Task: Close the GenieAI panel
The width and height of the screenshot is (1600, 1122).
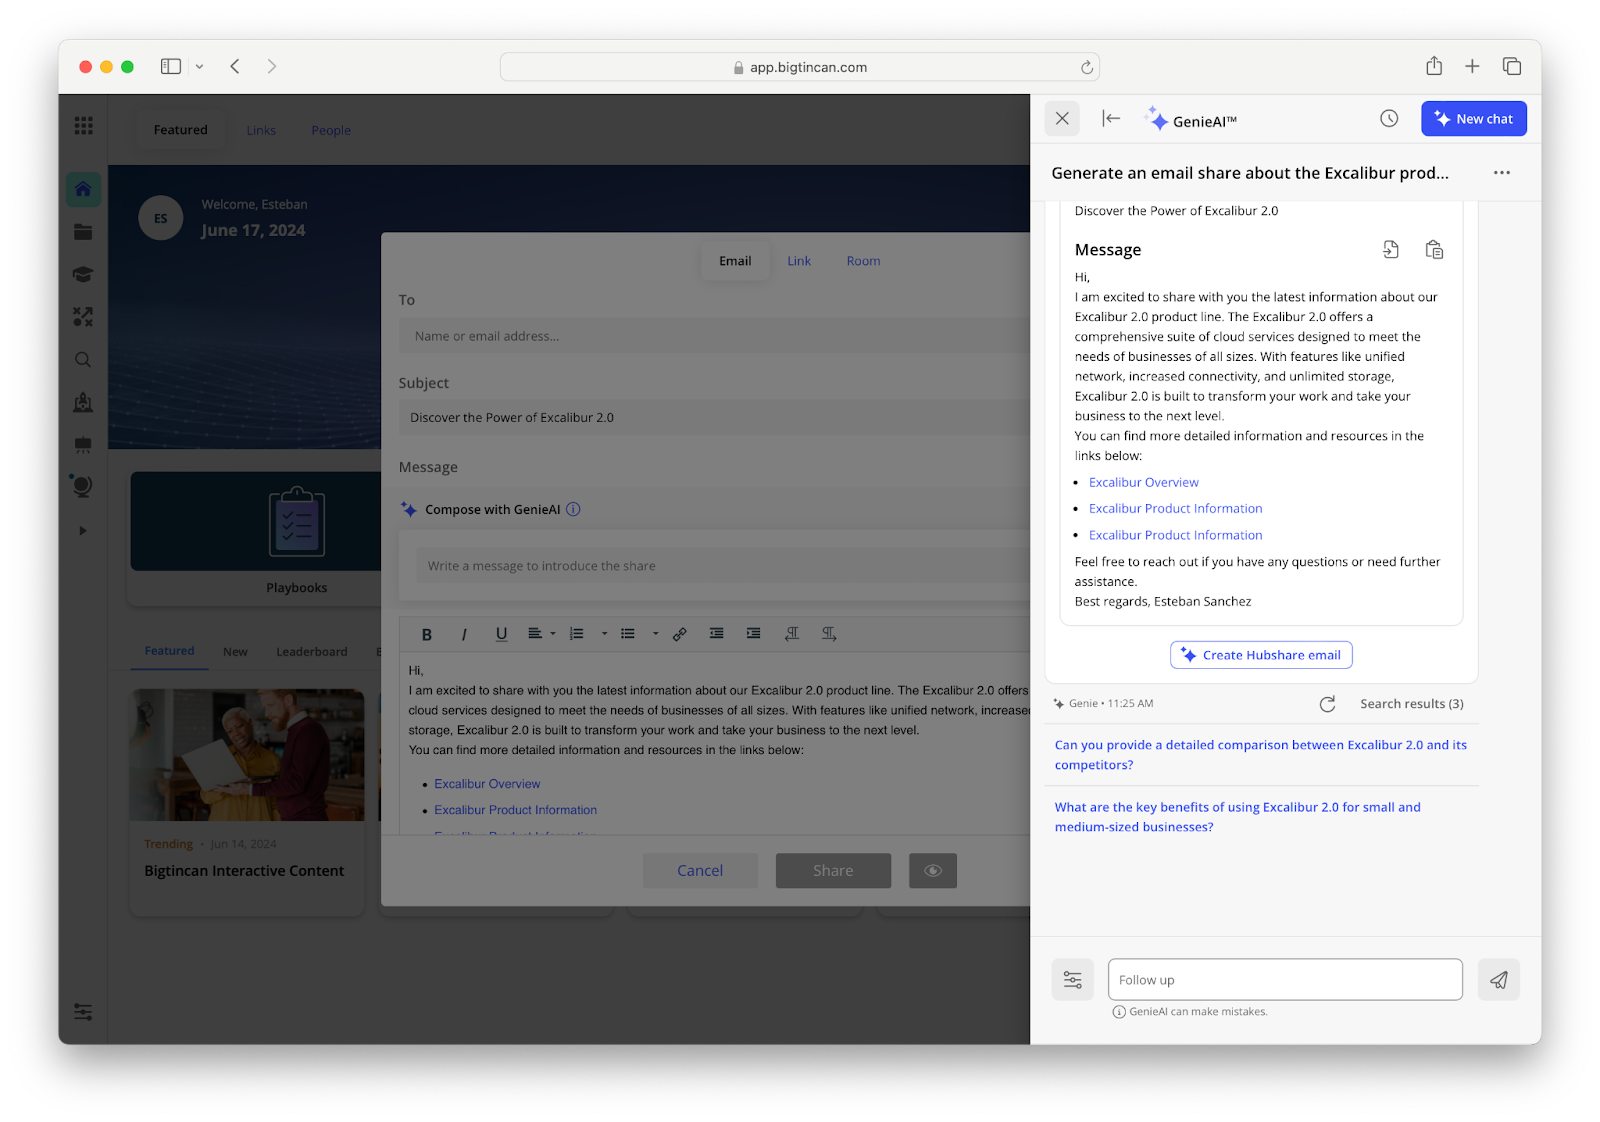Action: point(1062,119)
